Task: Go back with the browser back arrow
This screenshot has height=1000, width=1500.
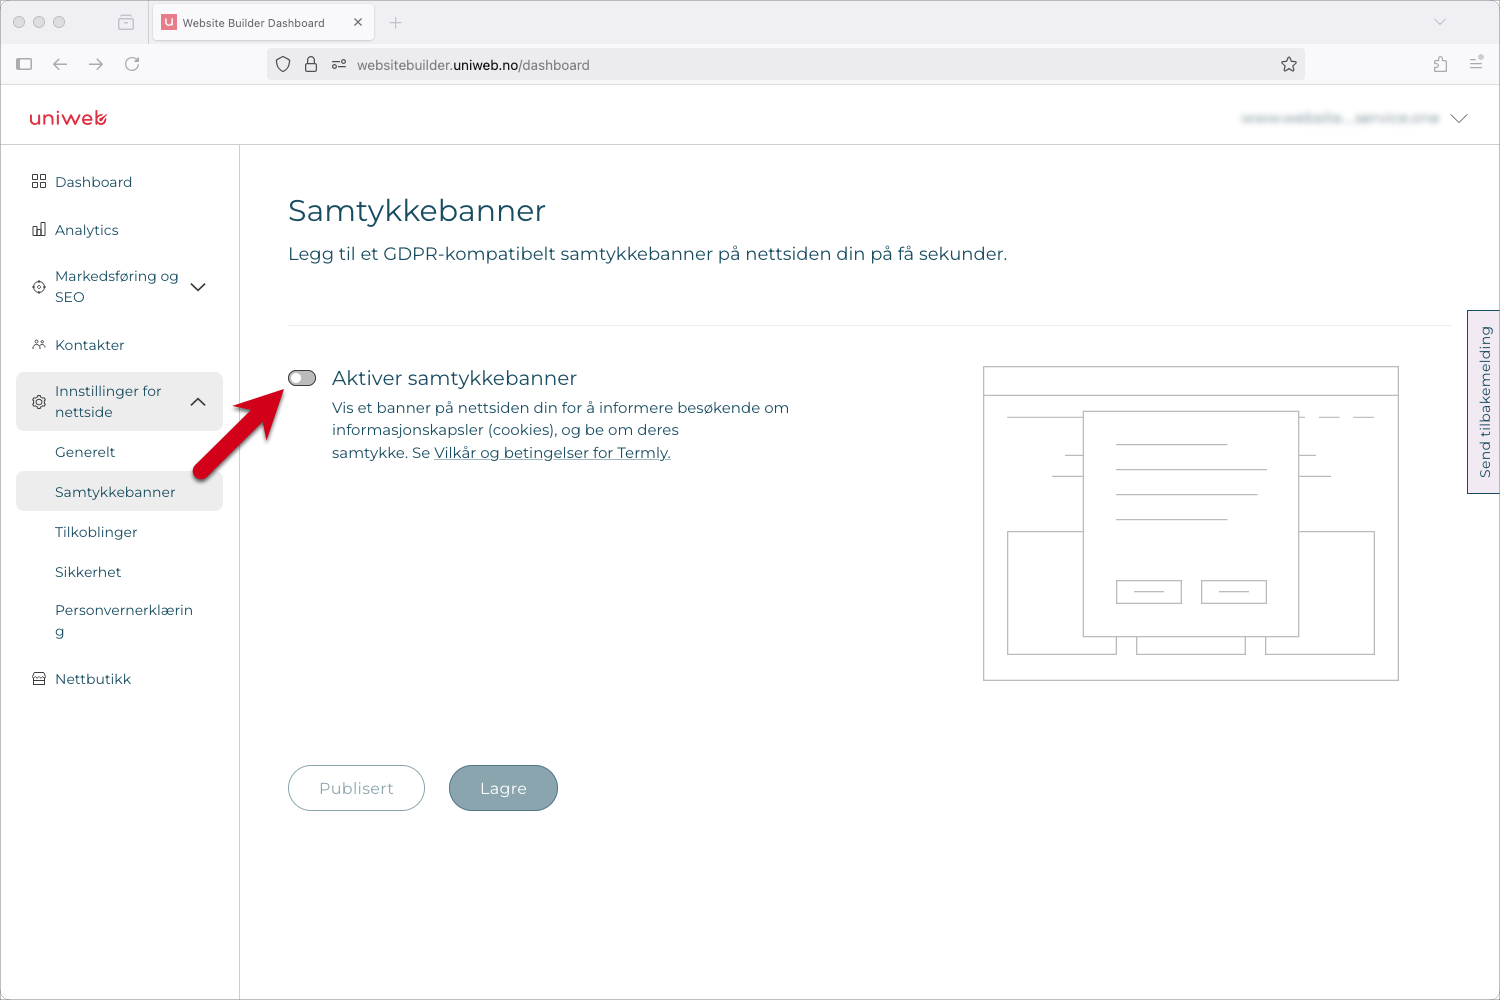Action: [x=60, y=64]
